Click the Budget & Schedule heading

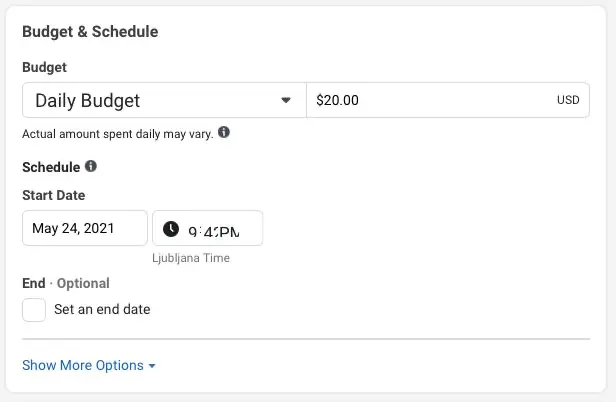click(90, 31)
